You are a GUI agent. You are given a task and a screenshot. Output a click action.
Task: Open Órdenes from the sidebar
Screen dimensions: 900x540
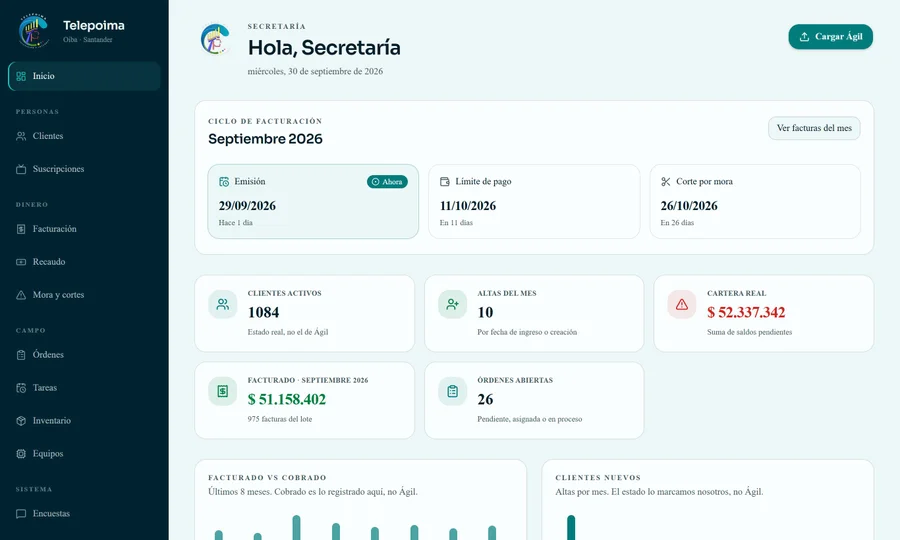(84, 355)
